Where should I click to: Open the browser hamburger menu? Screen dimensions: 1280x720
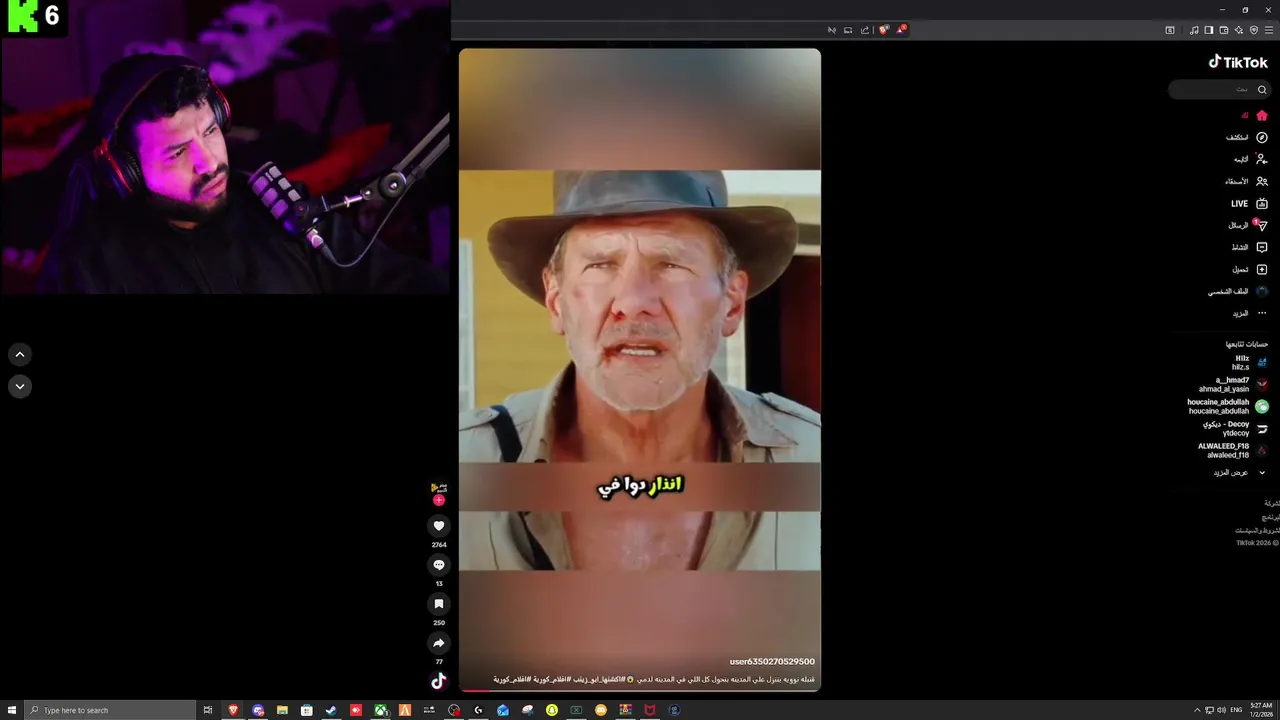[x=1269, y=30]
